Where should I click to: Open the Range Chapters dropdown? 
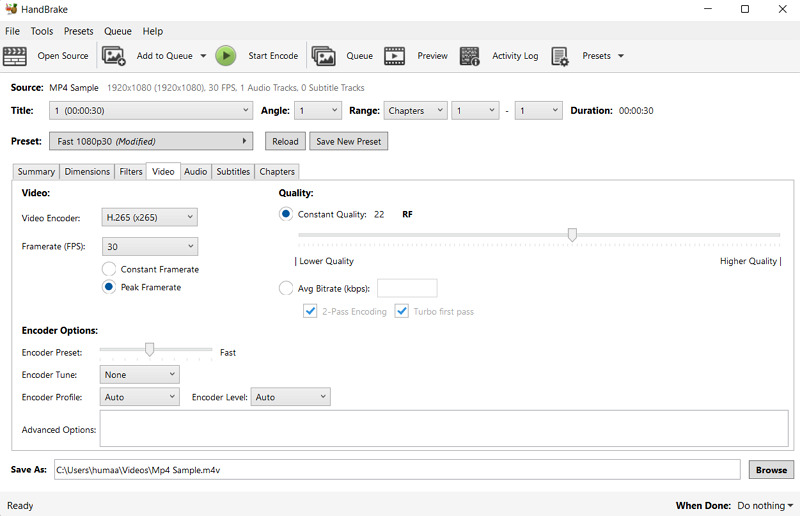coord(415,111)
